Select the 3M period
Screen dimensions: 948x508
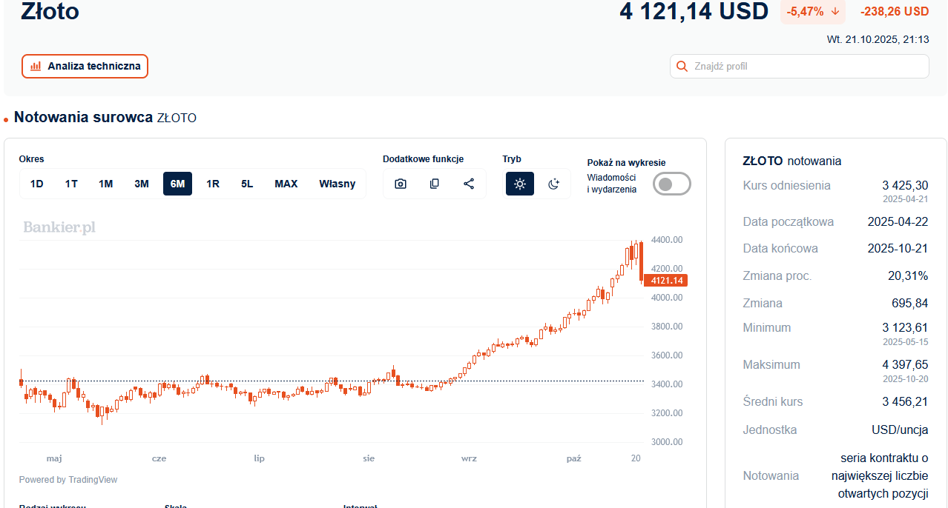[142, 184]
